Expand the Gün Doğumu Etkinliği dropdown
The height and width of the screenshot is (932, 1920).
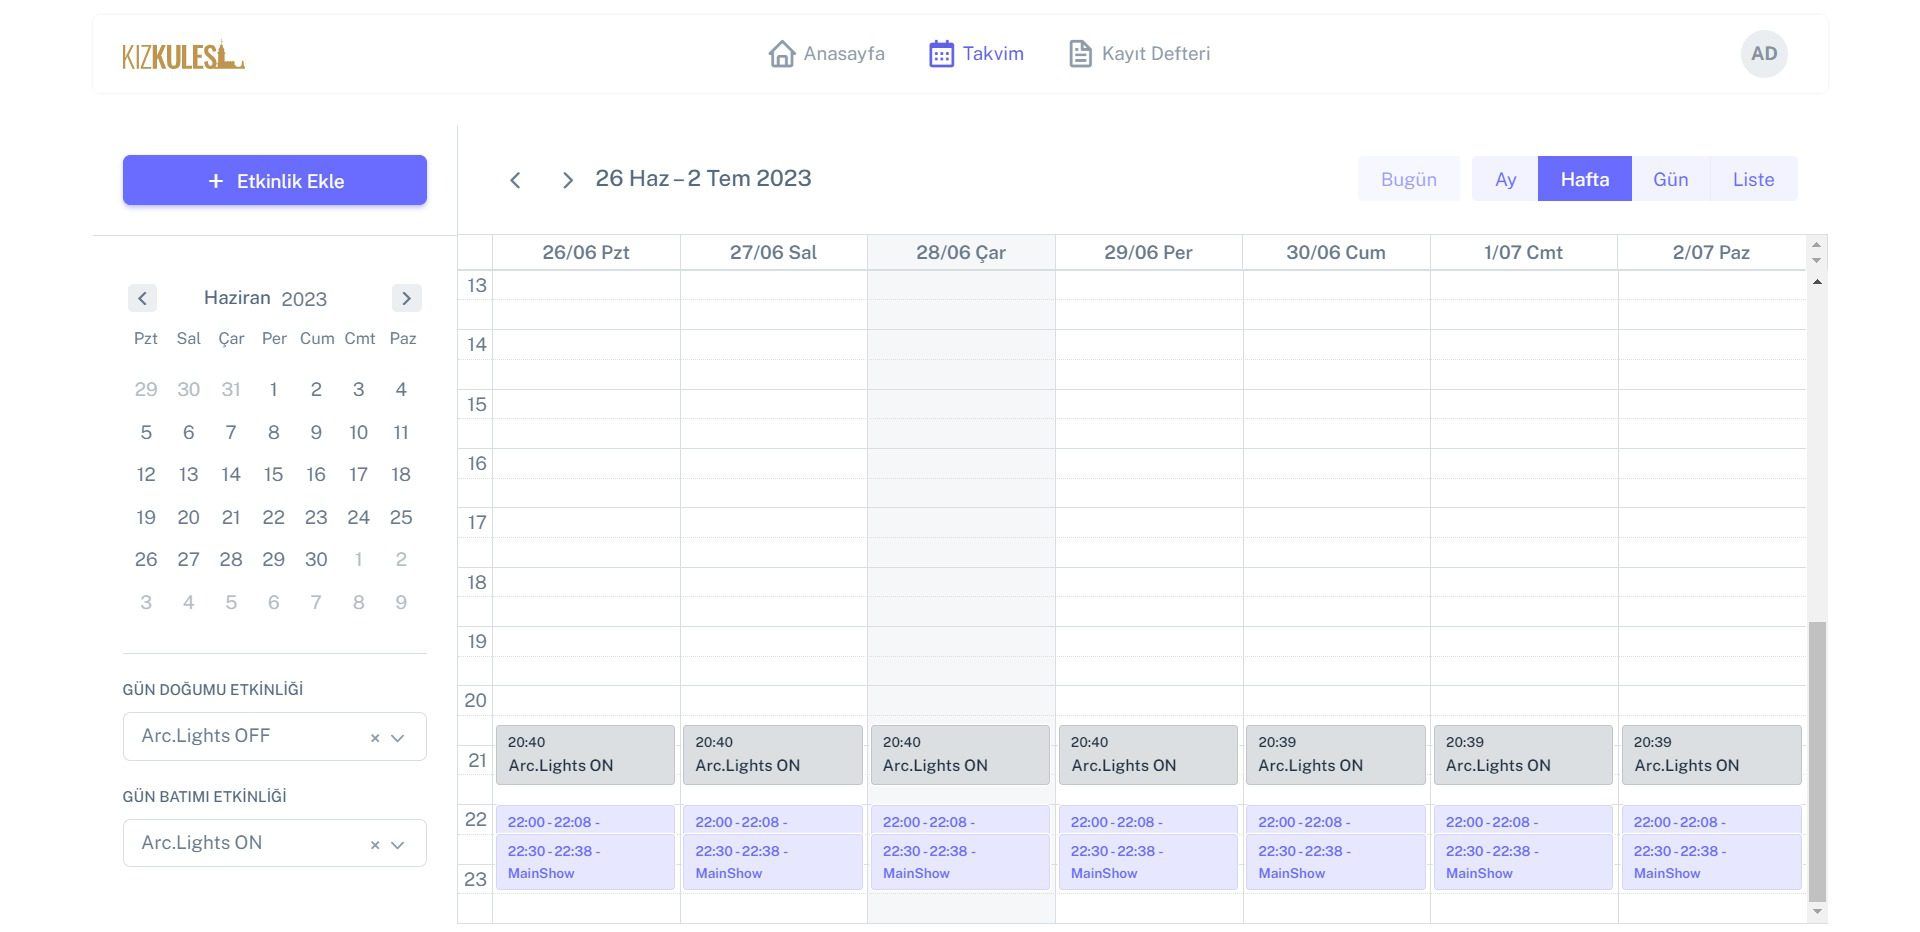398,738
